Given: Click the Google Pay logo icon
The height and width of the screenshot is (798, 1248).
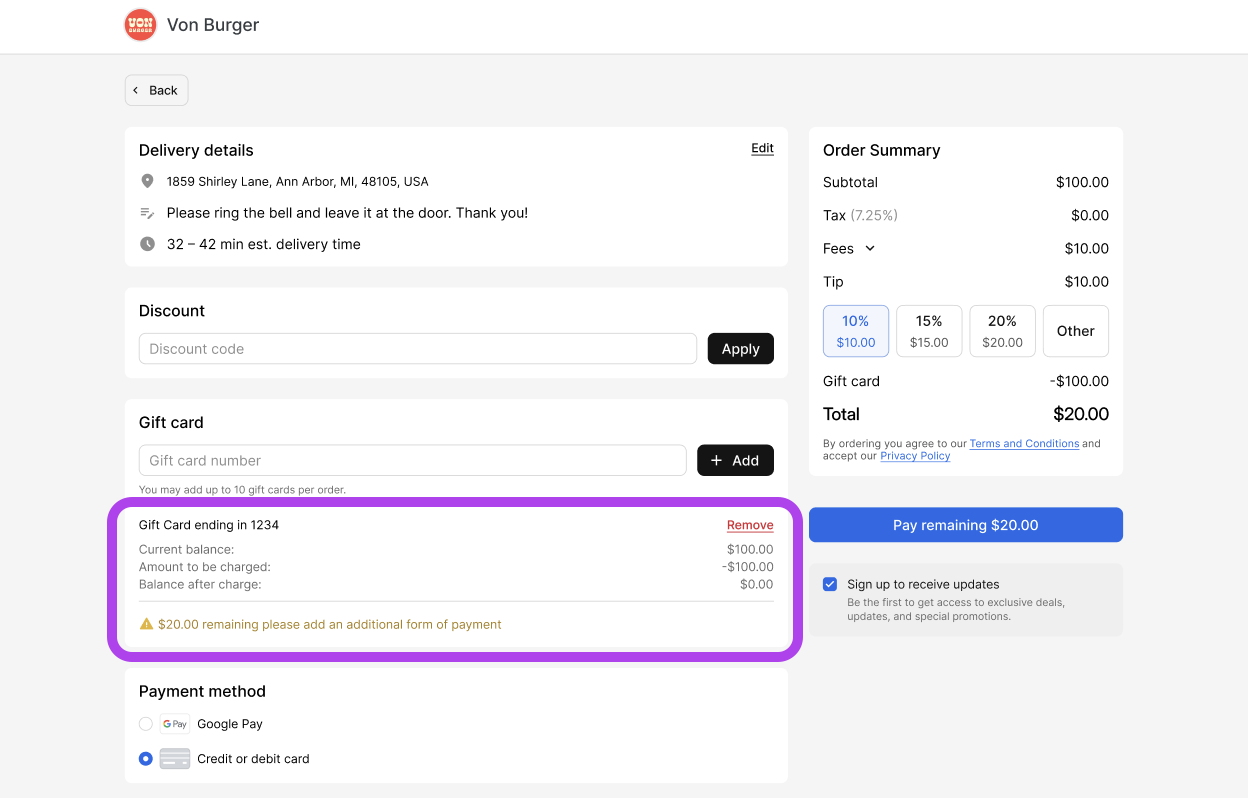Looking at the screenshot, I should click(x=174, y=723).
